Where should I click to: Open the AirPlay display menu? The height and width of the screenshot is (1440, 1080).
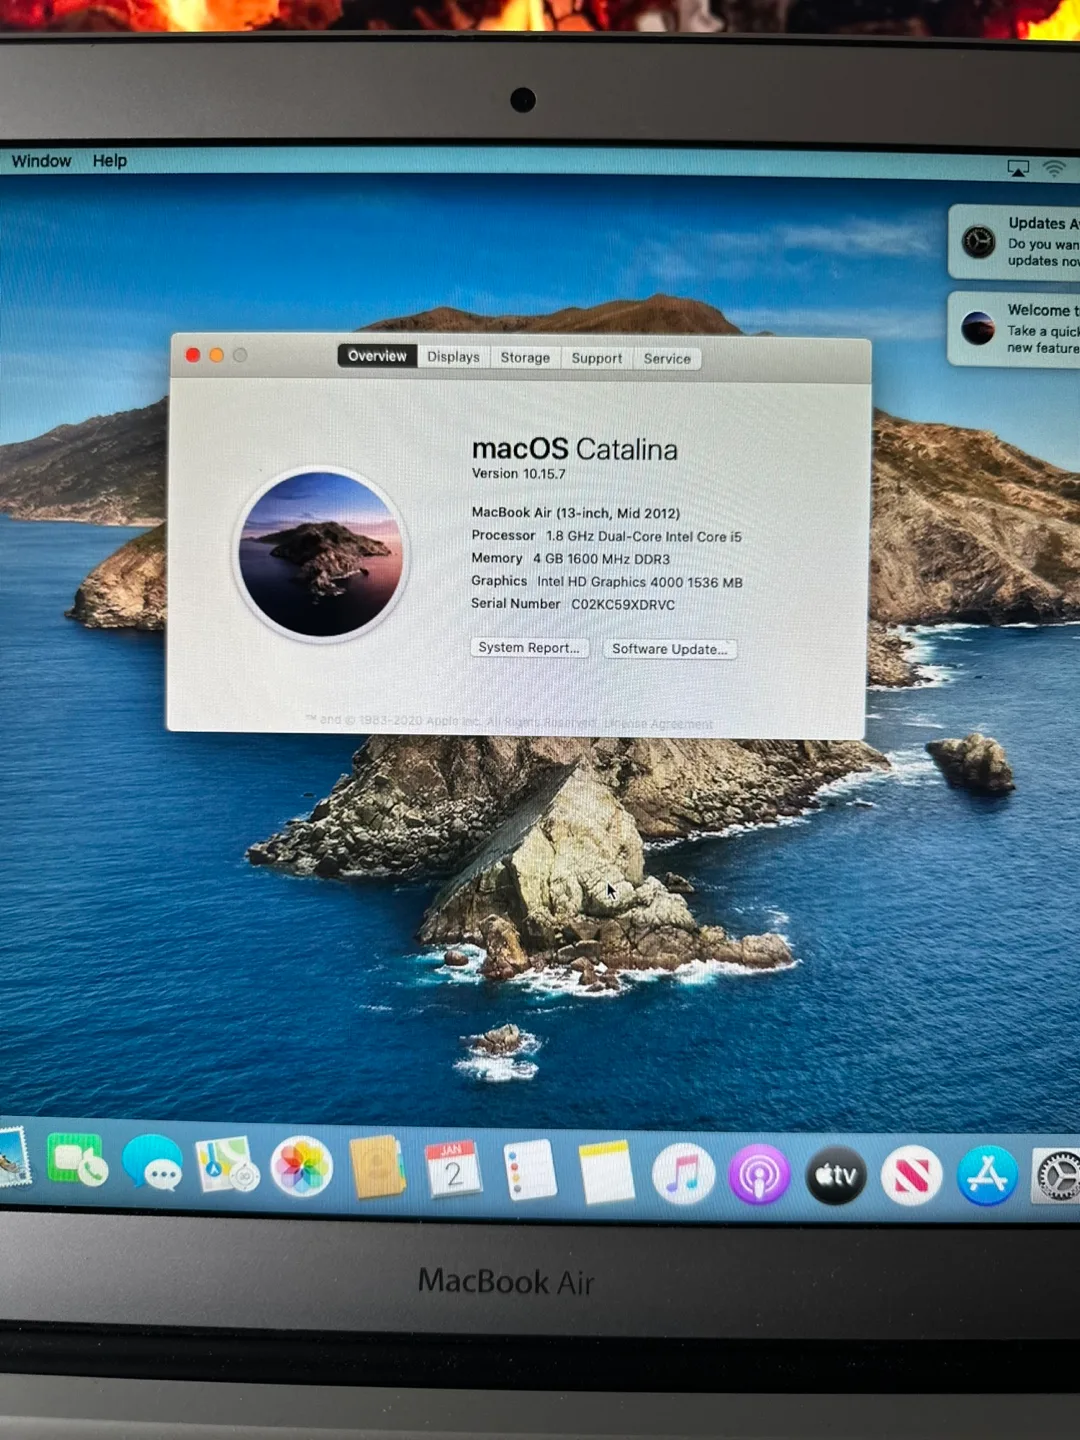[1018, 167]
